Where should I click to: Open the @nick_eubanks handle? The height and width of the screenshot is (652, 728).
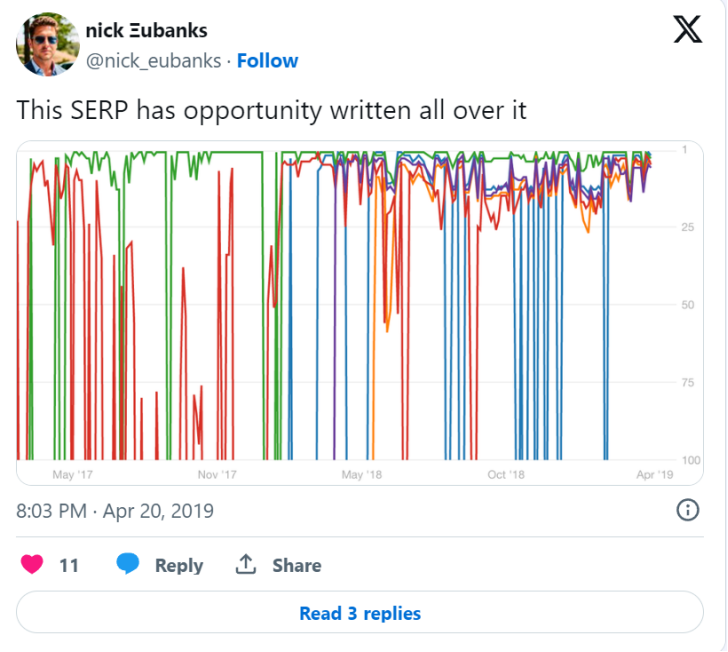(154, 61)
